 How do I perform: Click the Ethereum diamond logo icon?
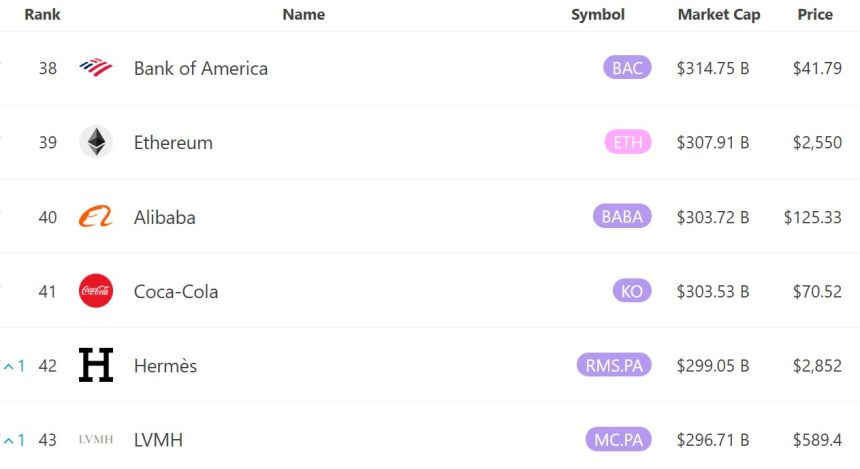click(x=96, y=142)
